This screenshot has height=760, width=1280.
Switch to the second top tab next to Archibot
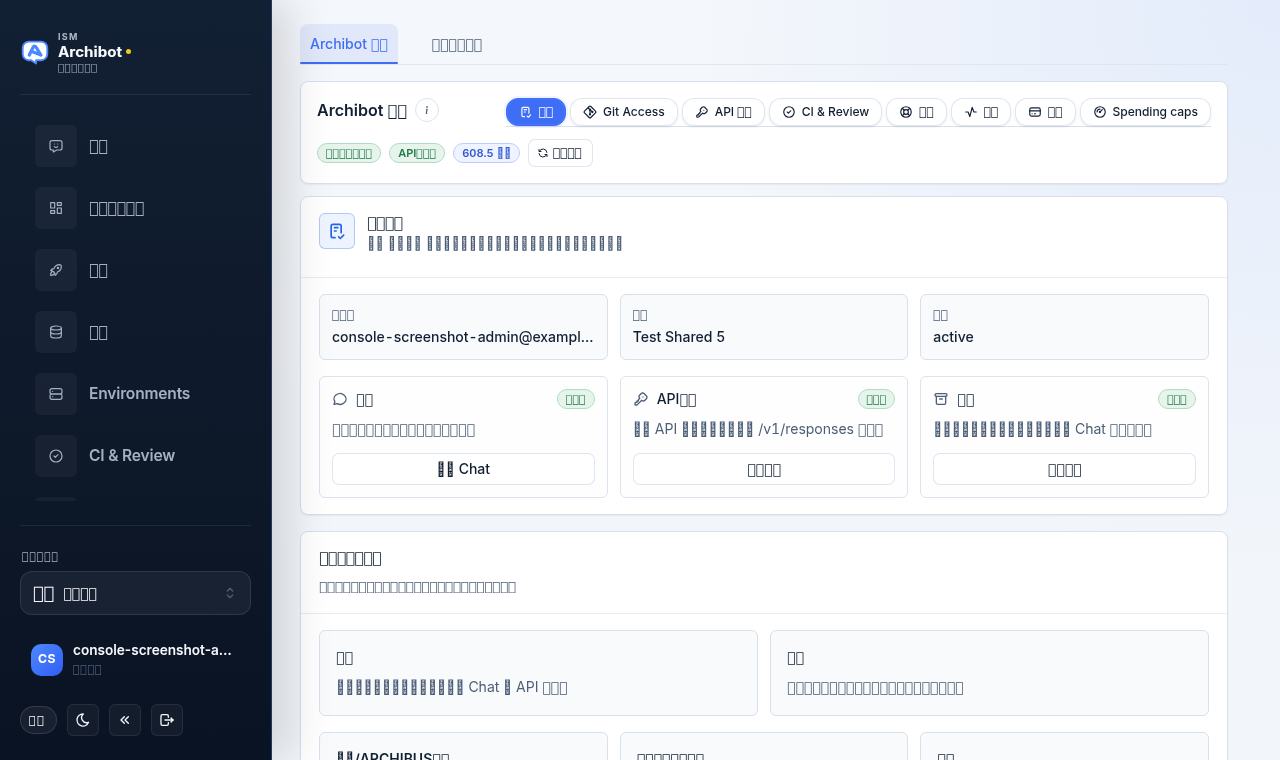point(457,44)
